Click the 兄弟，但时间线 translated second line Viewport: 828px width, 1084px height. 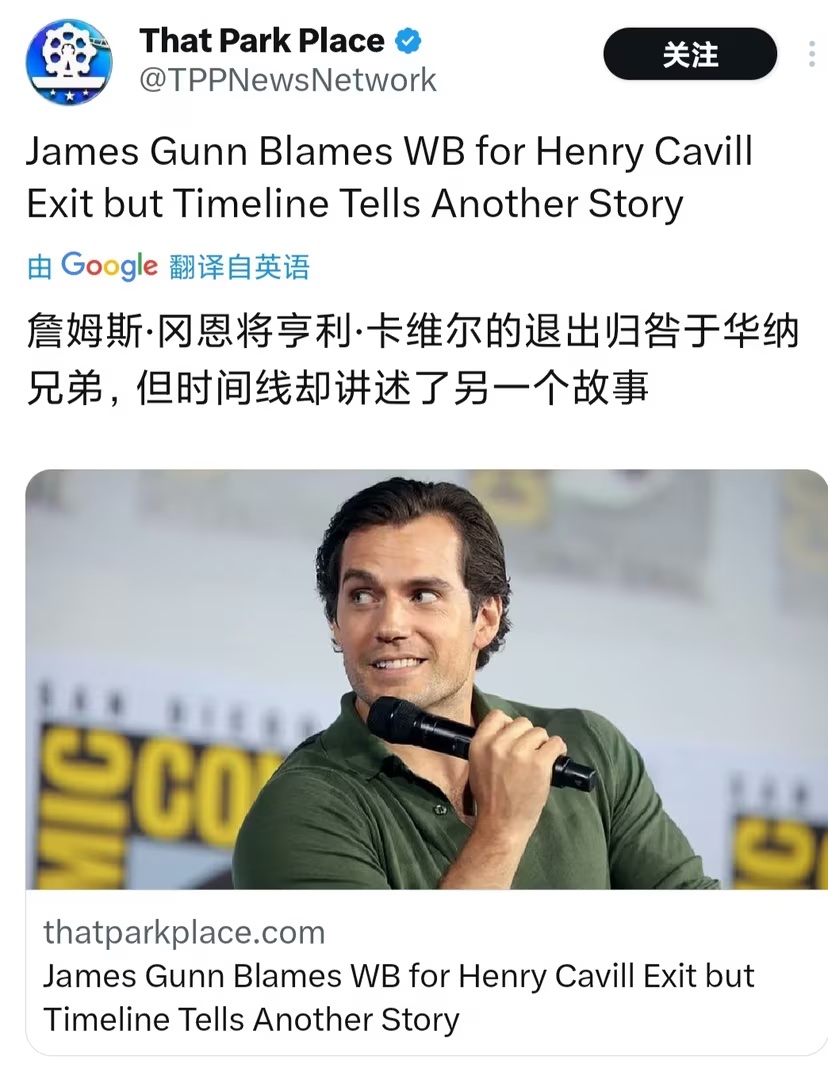[337, 388]
